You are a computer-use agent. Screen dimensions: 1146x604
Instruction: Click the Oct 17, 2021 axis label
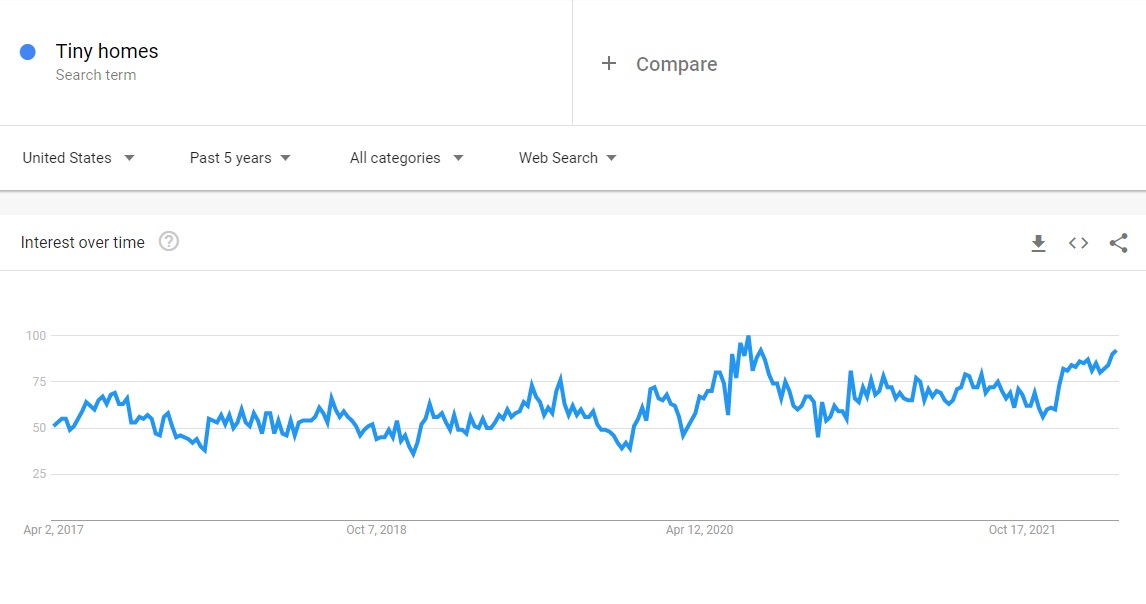(1022, 530)
